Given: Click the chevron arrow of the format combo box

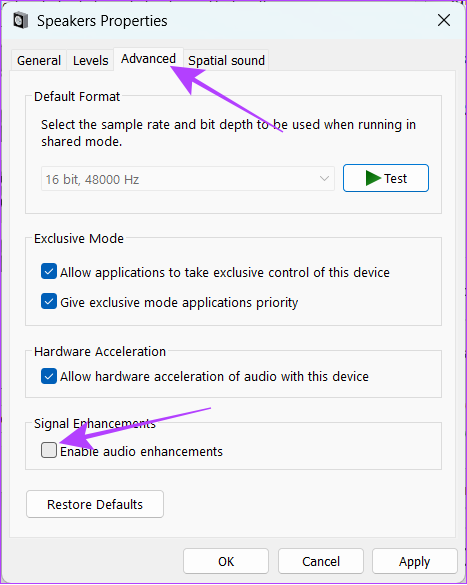Looking at the screenshot, I should click(x=324, y=179).
